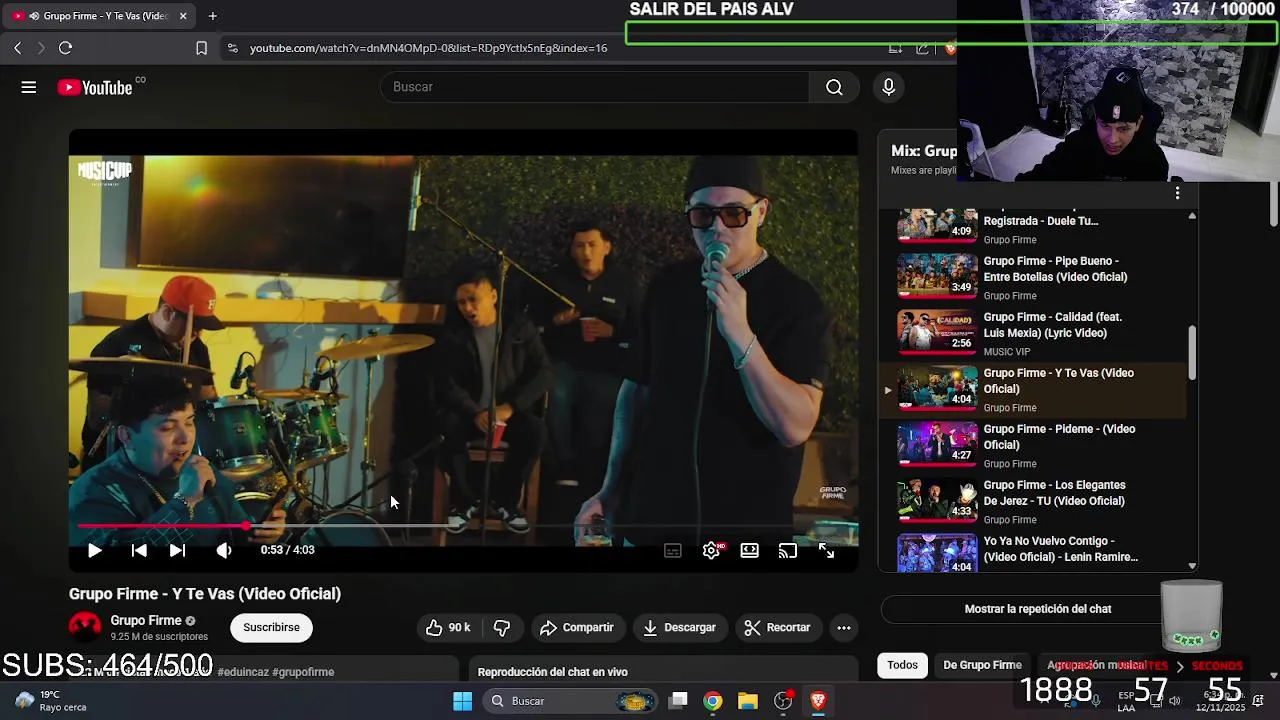Enter fullscreen mode
Viewport: 1280px width, 720px height.
(x=826, y=550)
